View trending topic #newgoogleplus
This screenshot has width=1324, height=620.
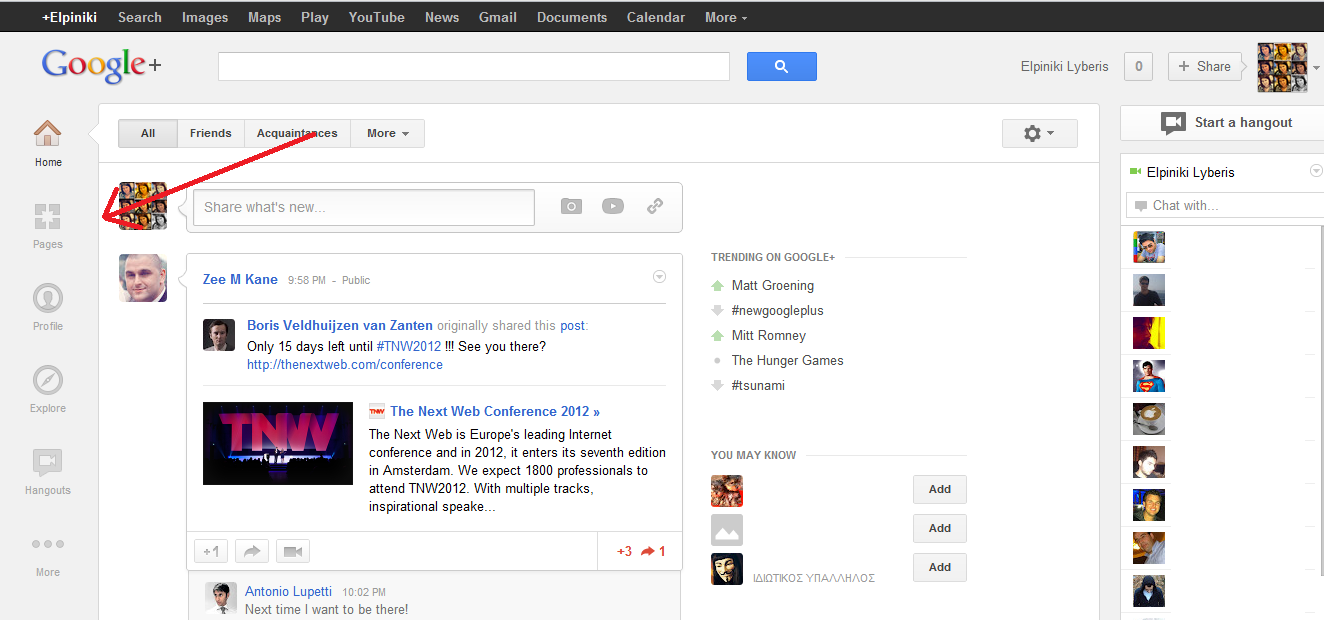point(778,310)
